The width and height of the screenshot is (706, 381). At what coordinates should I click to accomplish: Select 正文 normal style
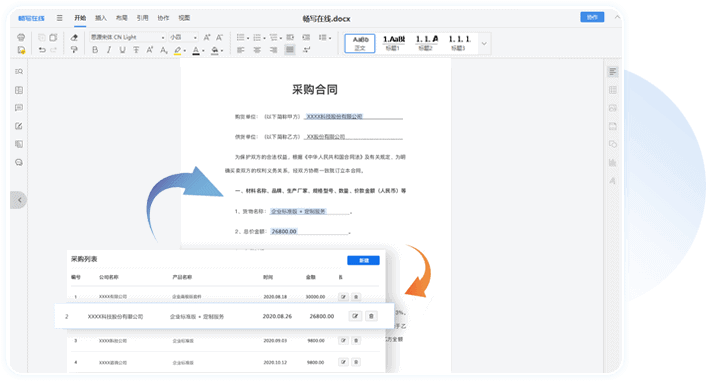click(x=360, y=43)
